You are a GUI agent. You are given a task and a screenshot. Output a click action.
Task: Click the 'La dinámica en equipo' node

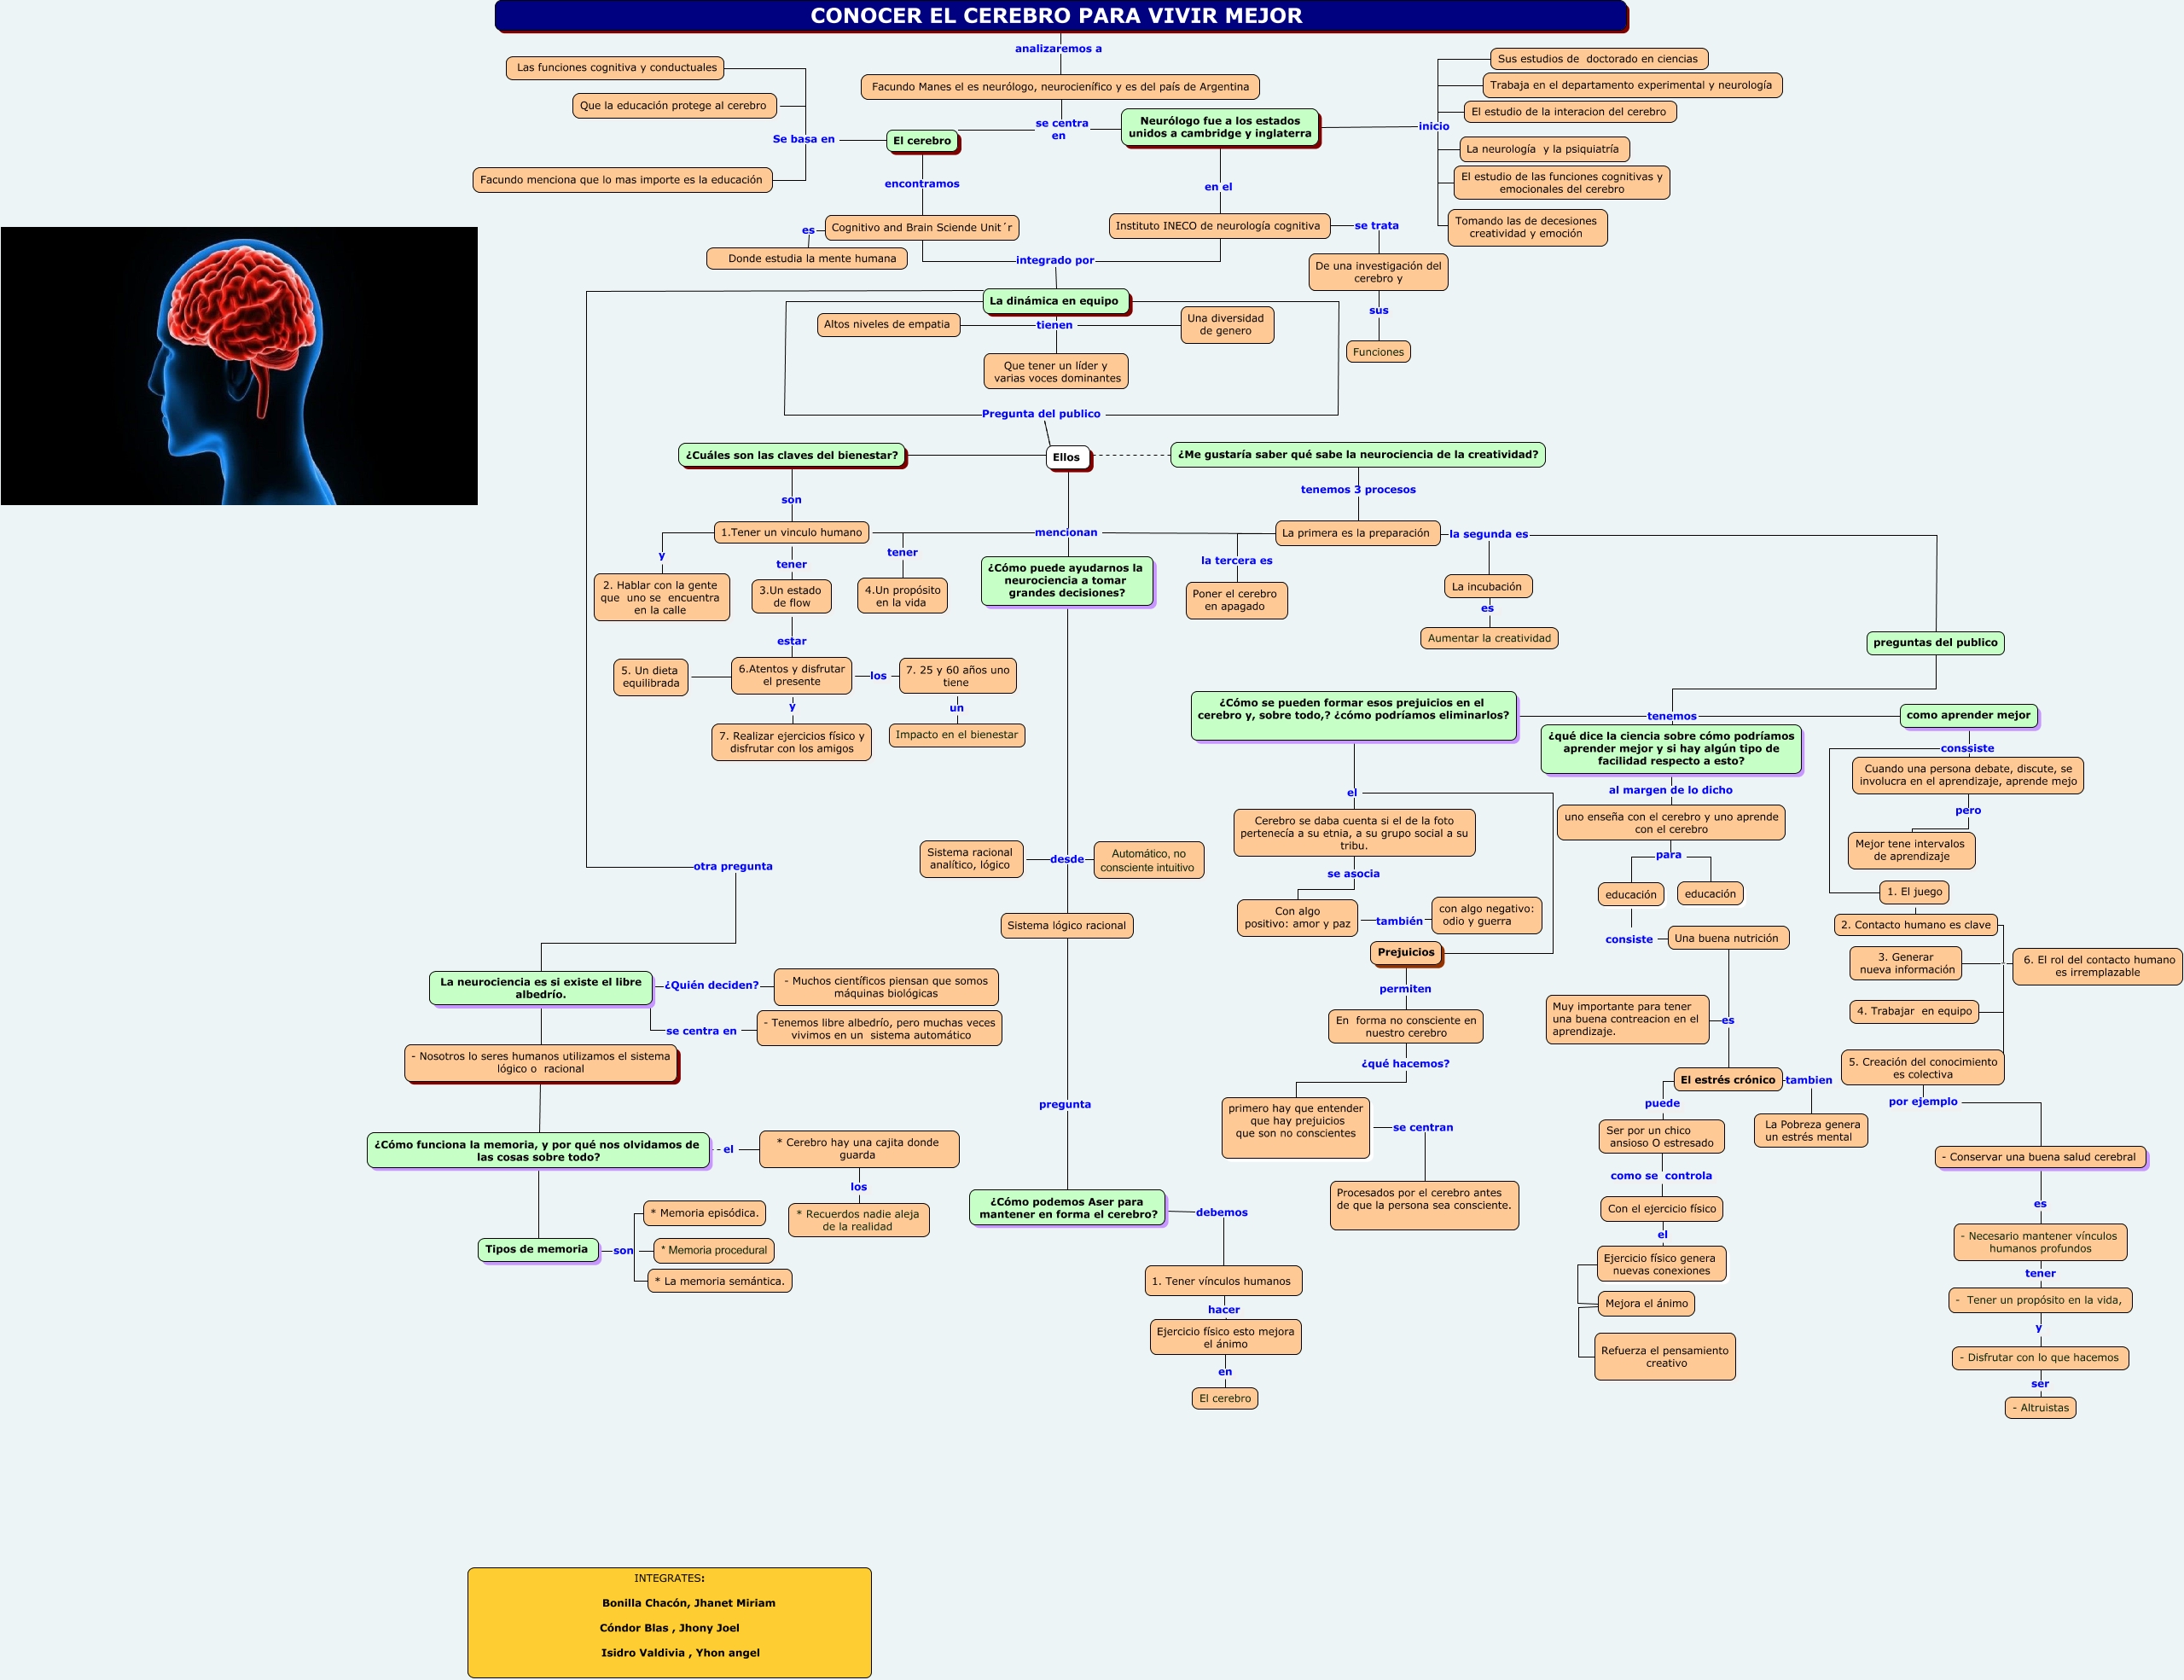1054,301
